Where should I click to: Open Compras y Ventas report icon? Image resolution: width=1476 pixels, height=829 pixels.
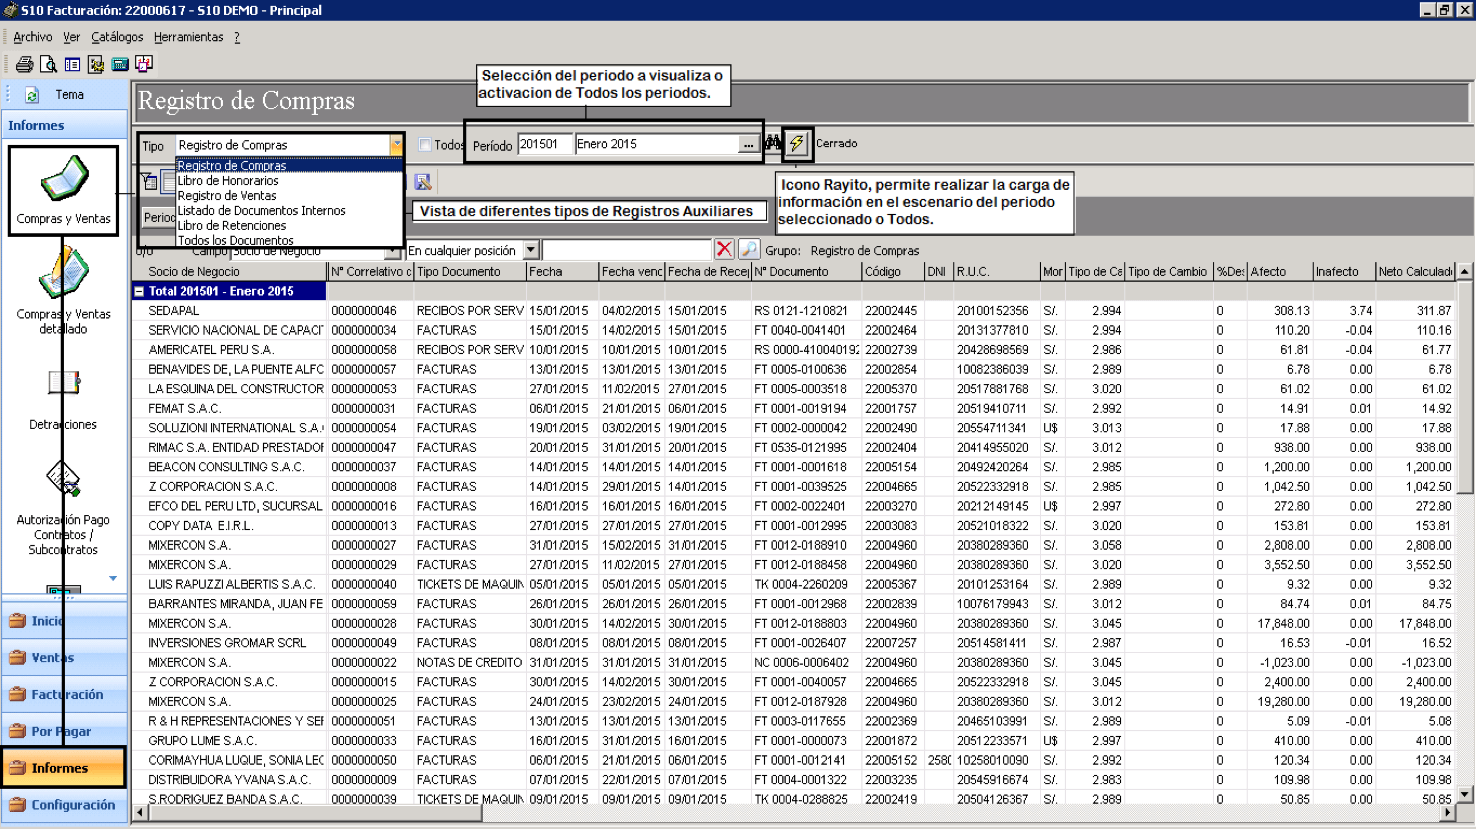click(64, 190)
